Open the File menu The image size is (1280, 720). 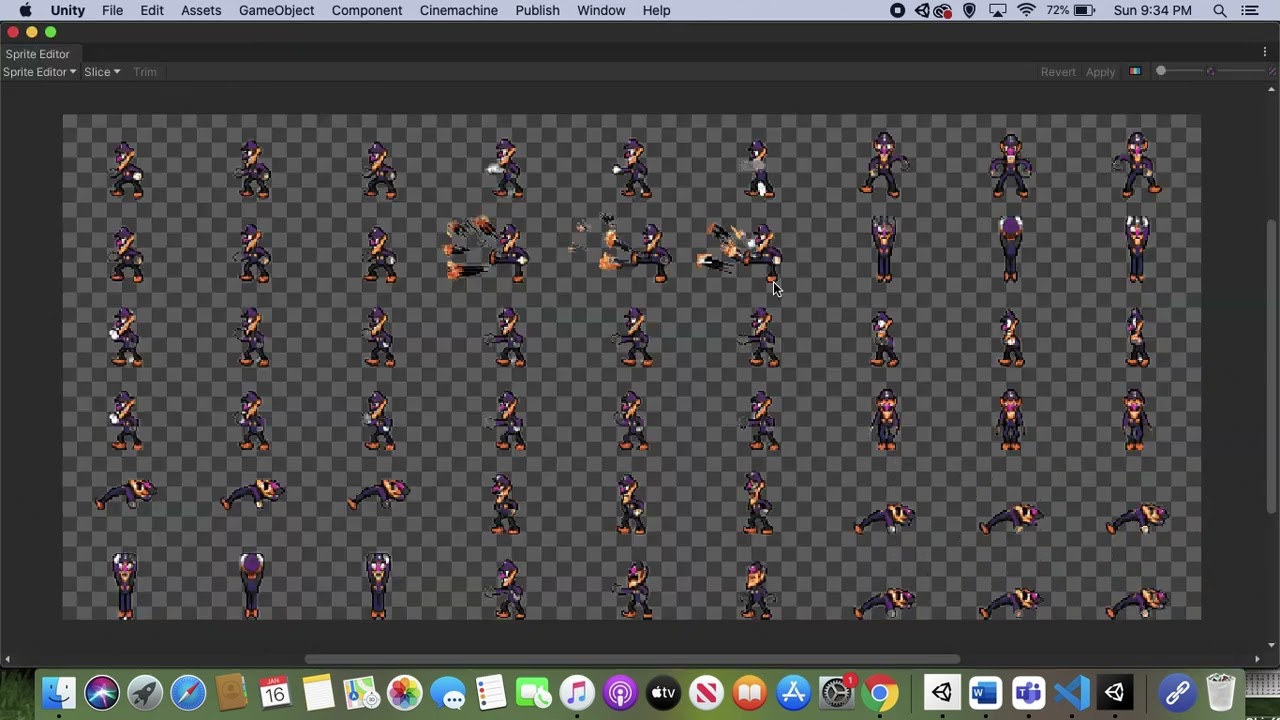112,10
